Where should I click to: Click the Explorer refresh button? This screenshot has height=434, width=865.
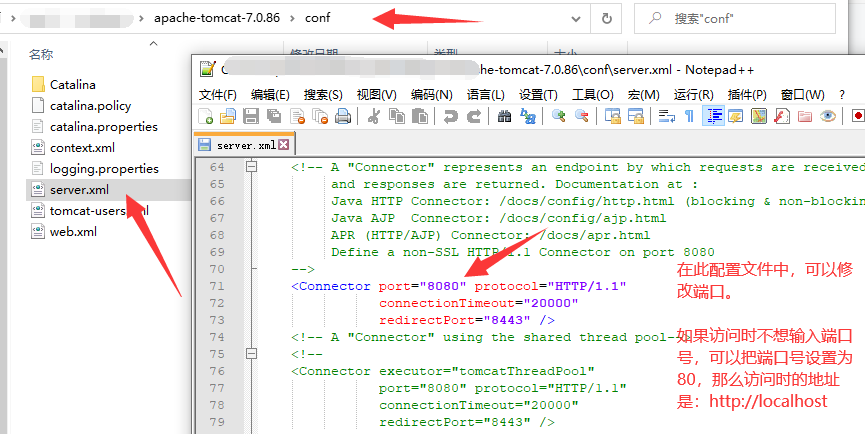[607, 19]
